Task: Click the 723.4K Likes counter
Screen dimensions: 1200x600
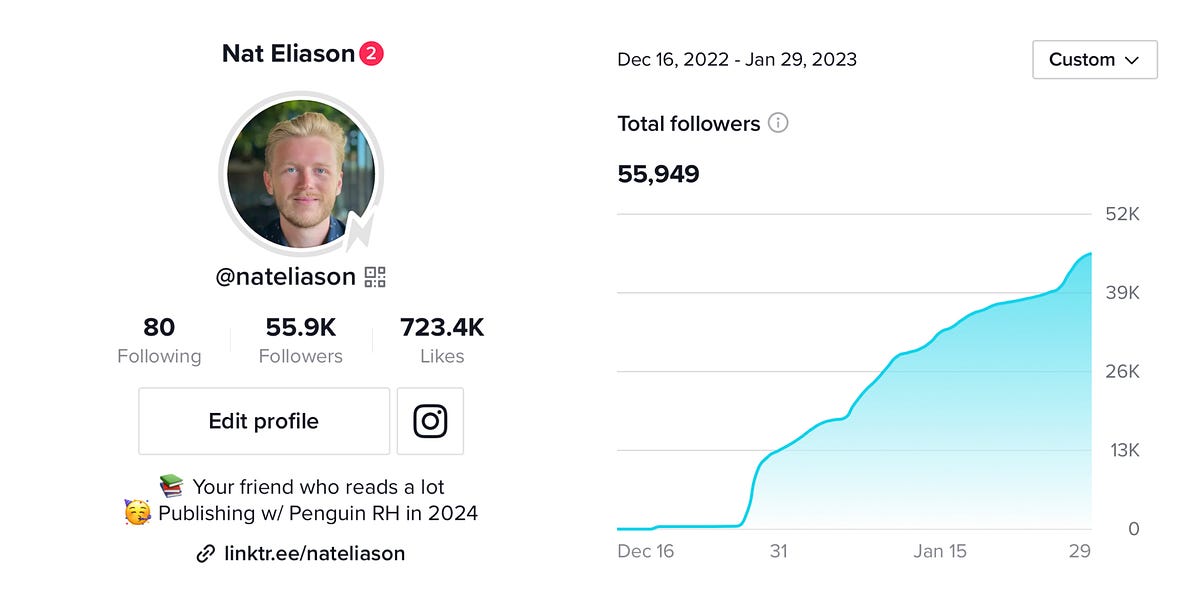Action: pos(442,338)
